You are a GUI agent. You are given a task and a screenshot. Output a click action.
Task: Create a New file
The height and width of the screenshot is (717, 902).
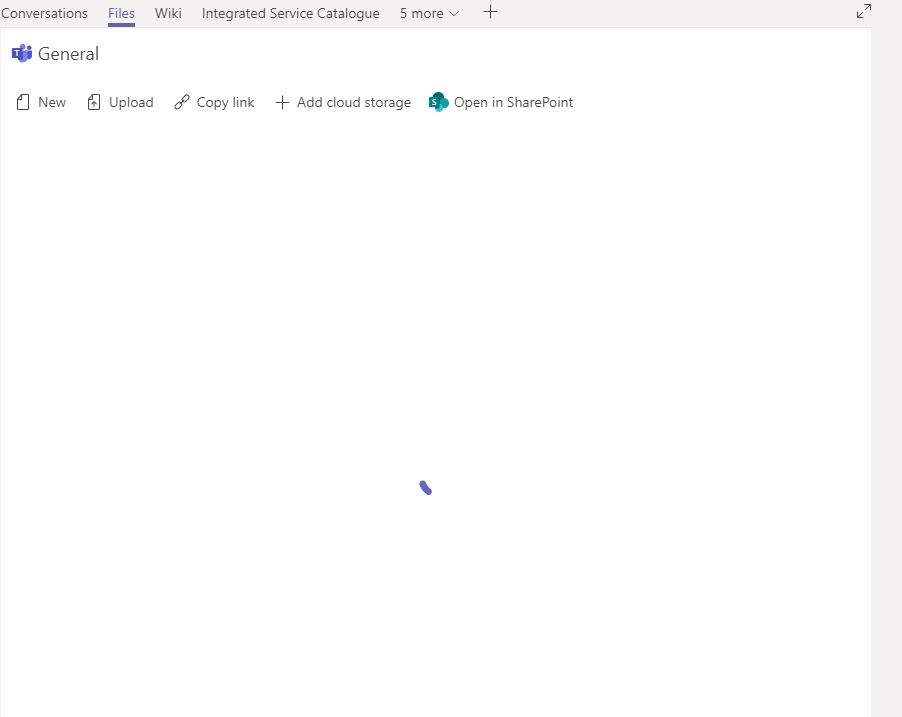(41, 102)
